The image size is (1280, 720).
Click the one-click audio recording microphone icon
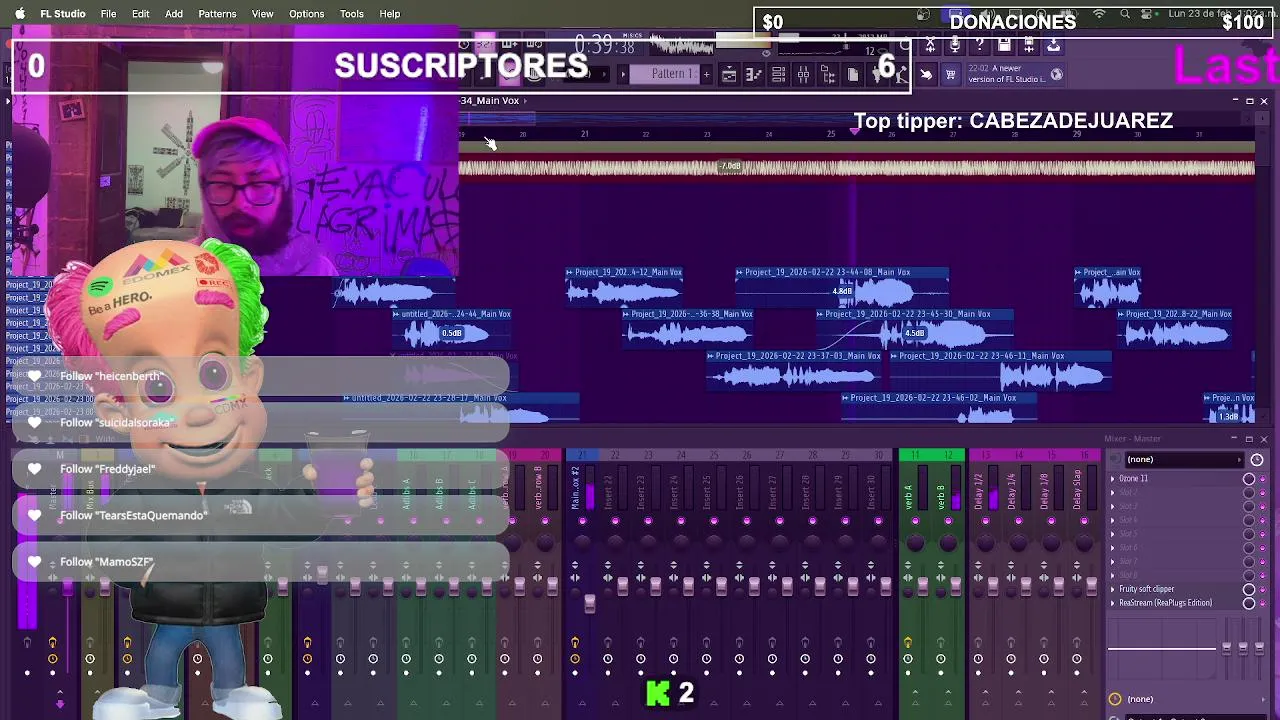955,45
